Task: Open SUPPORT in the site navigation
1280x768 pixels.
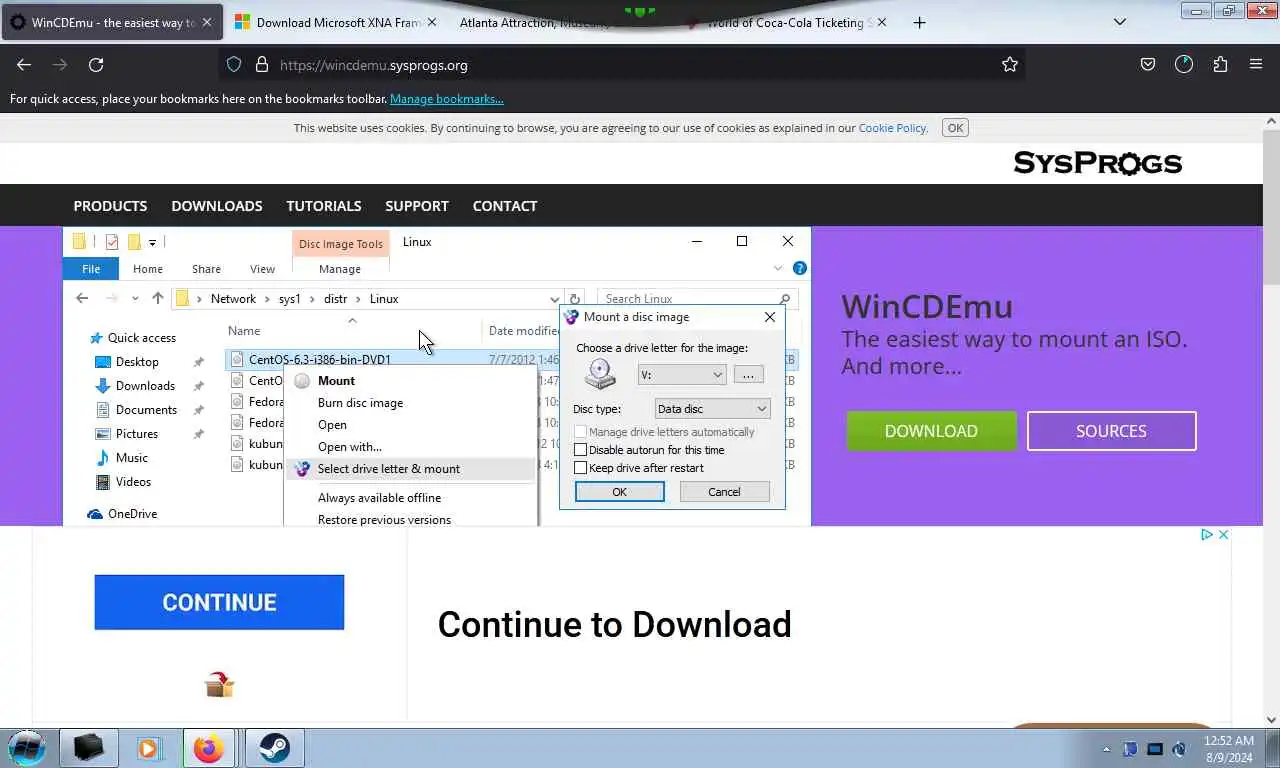Action: 417,205
